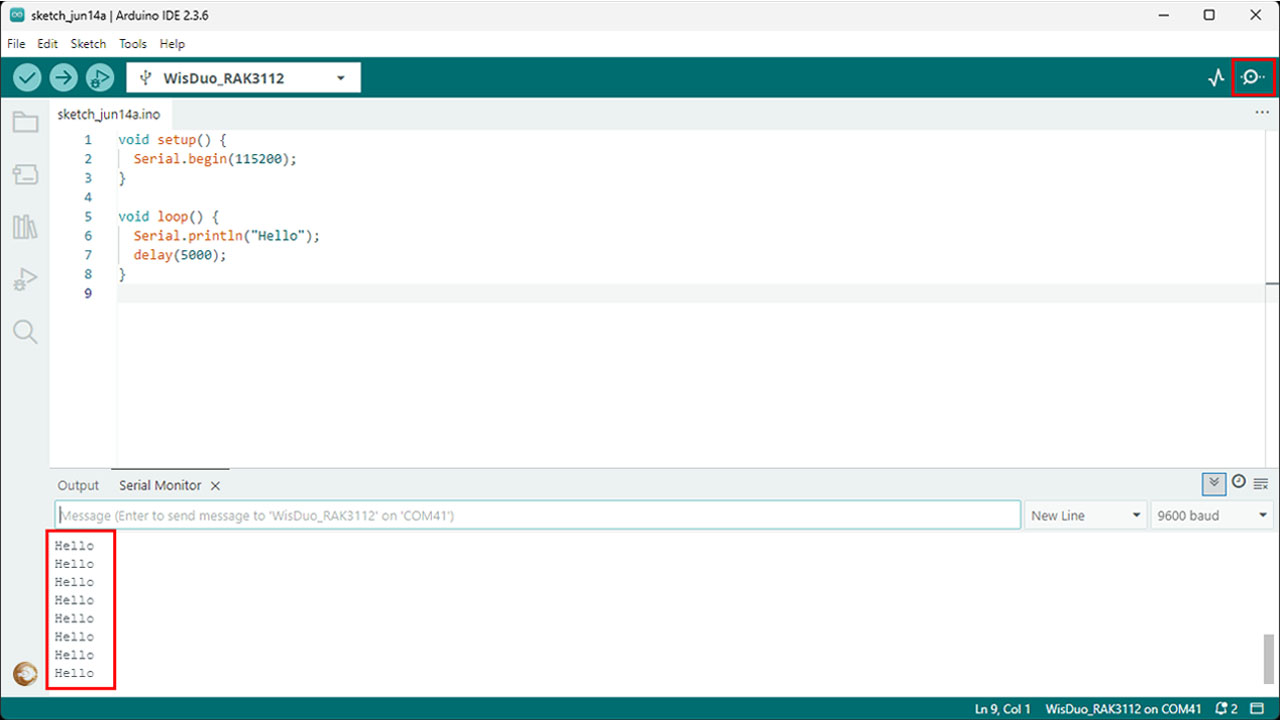
Task: Click the serial message input field
Action: click(538, 516)
